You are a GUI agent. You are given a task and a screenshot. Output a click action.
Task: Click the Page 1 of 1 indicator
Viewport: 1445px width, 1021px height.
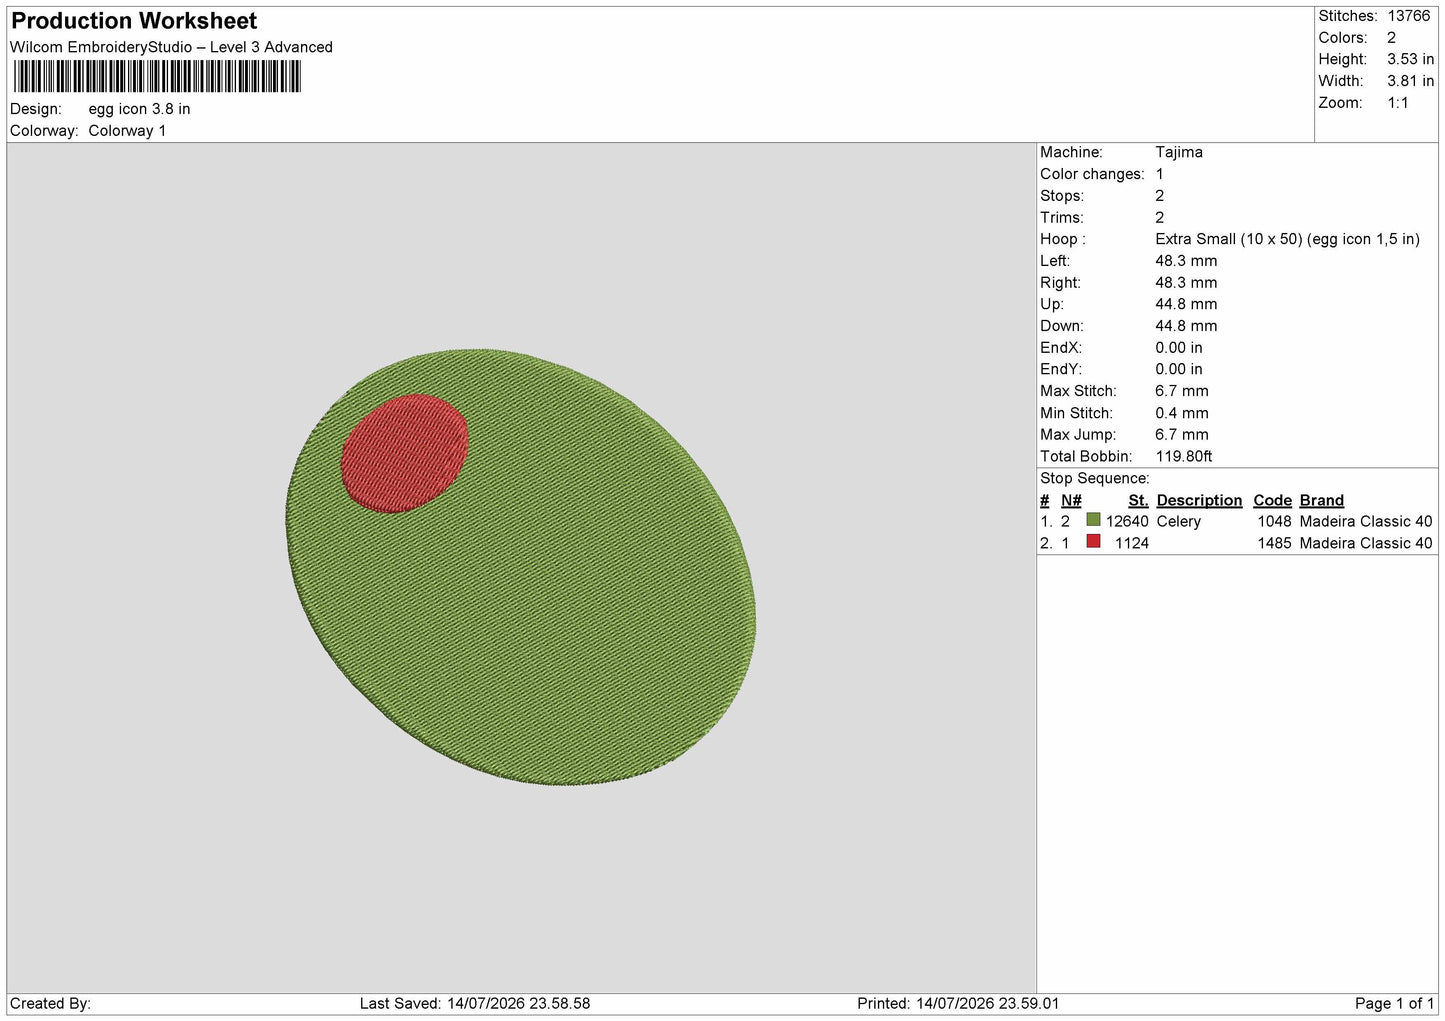1394,1003
